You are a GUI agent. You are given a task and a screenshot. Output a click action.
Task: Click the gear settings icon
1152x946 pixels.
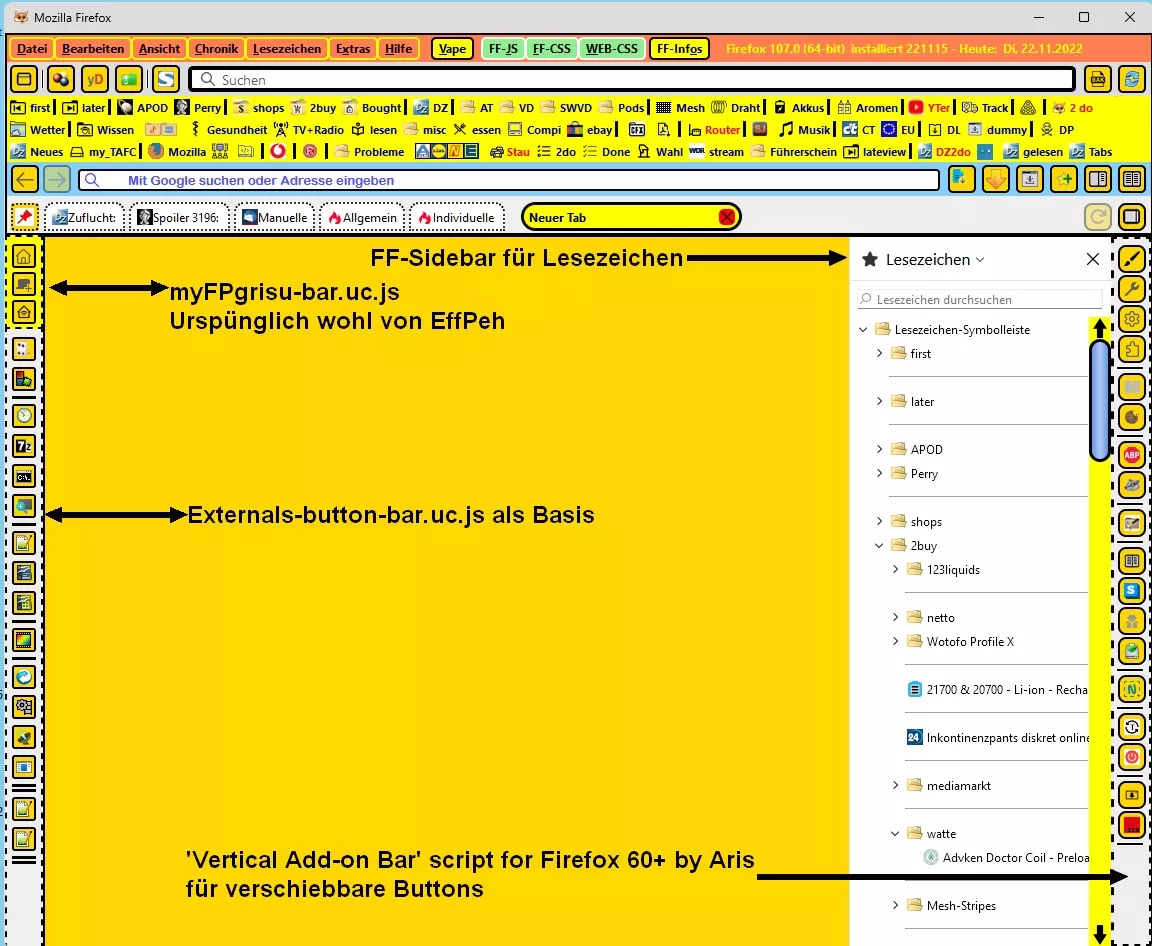click(x=1131, y=318)
